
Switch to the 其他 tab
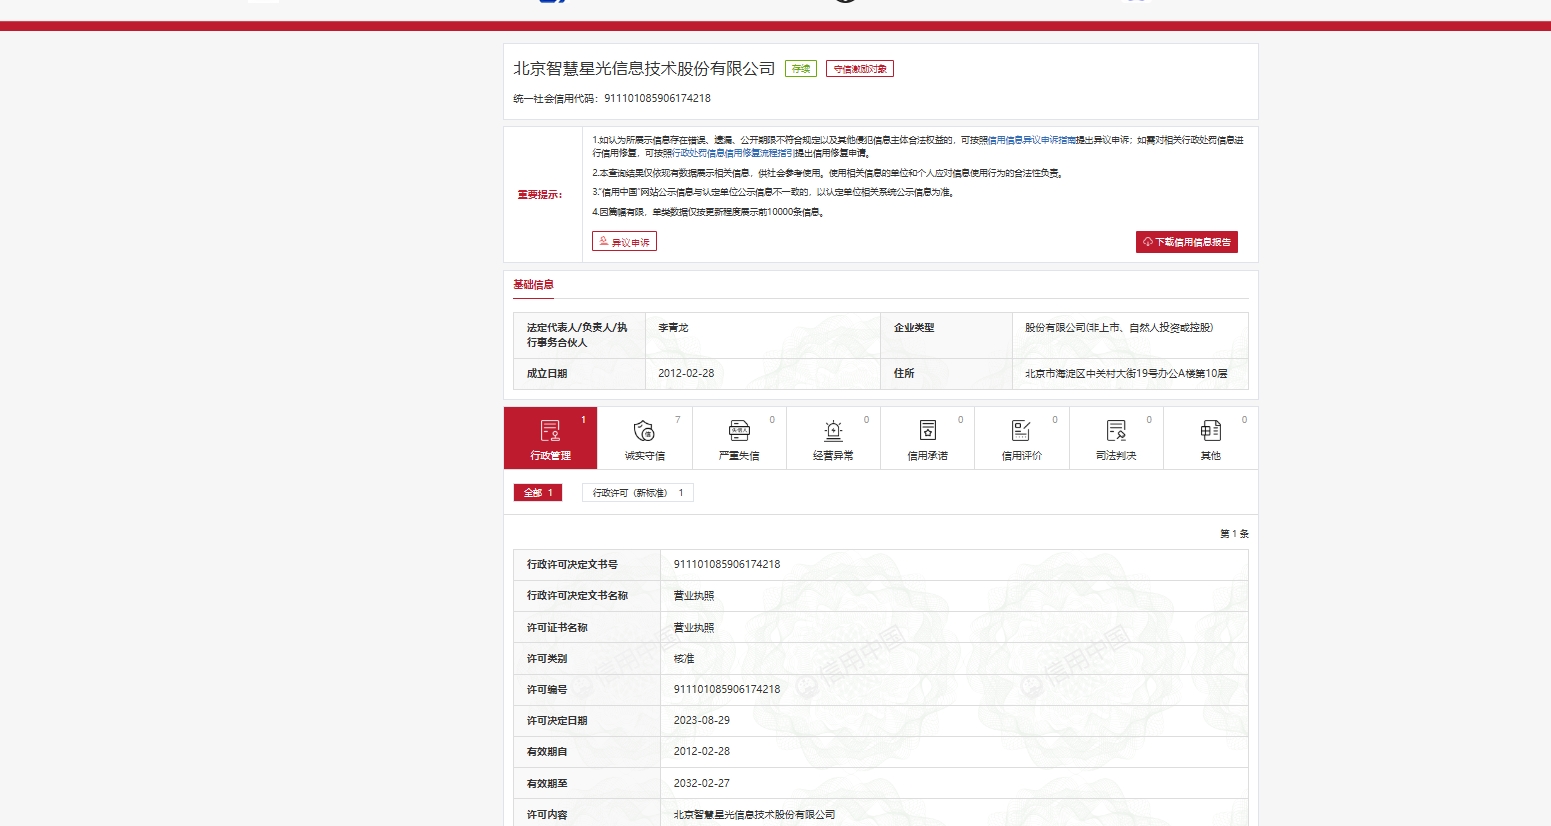[x=1211, y=438]
